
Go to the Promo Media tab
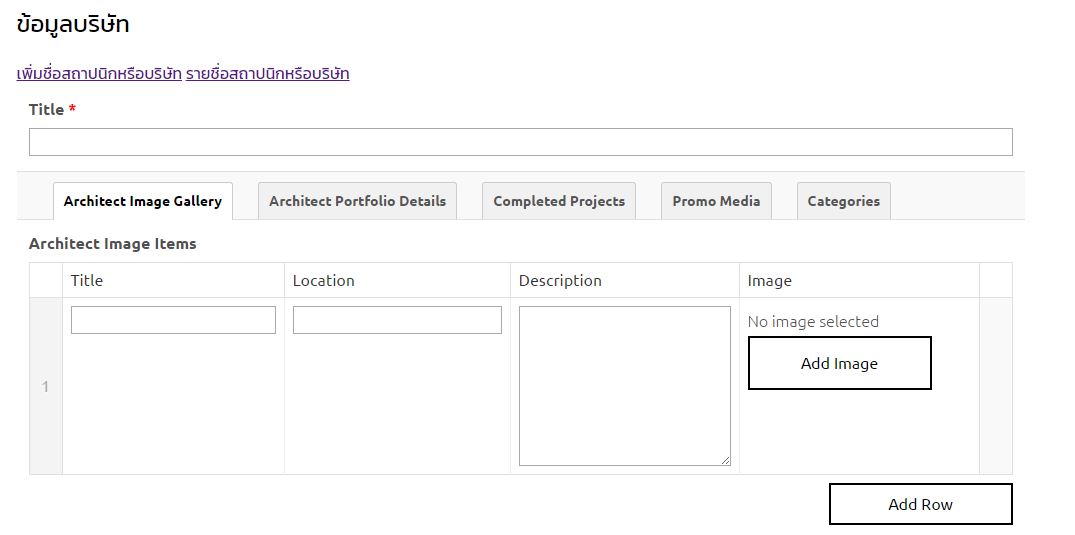tap(716, 201)
